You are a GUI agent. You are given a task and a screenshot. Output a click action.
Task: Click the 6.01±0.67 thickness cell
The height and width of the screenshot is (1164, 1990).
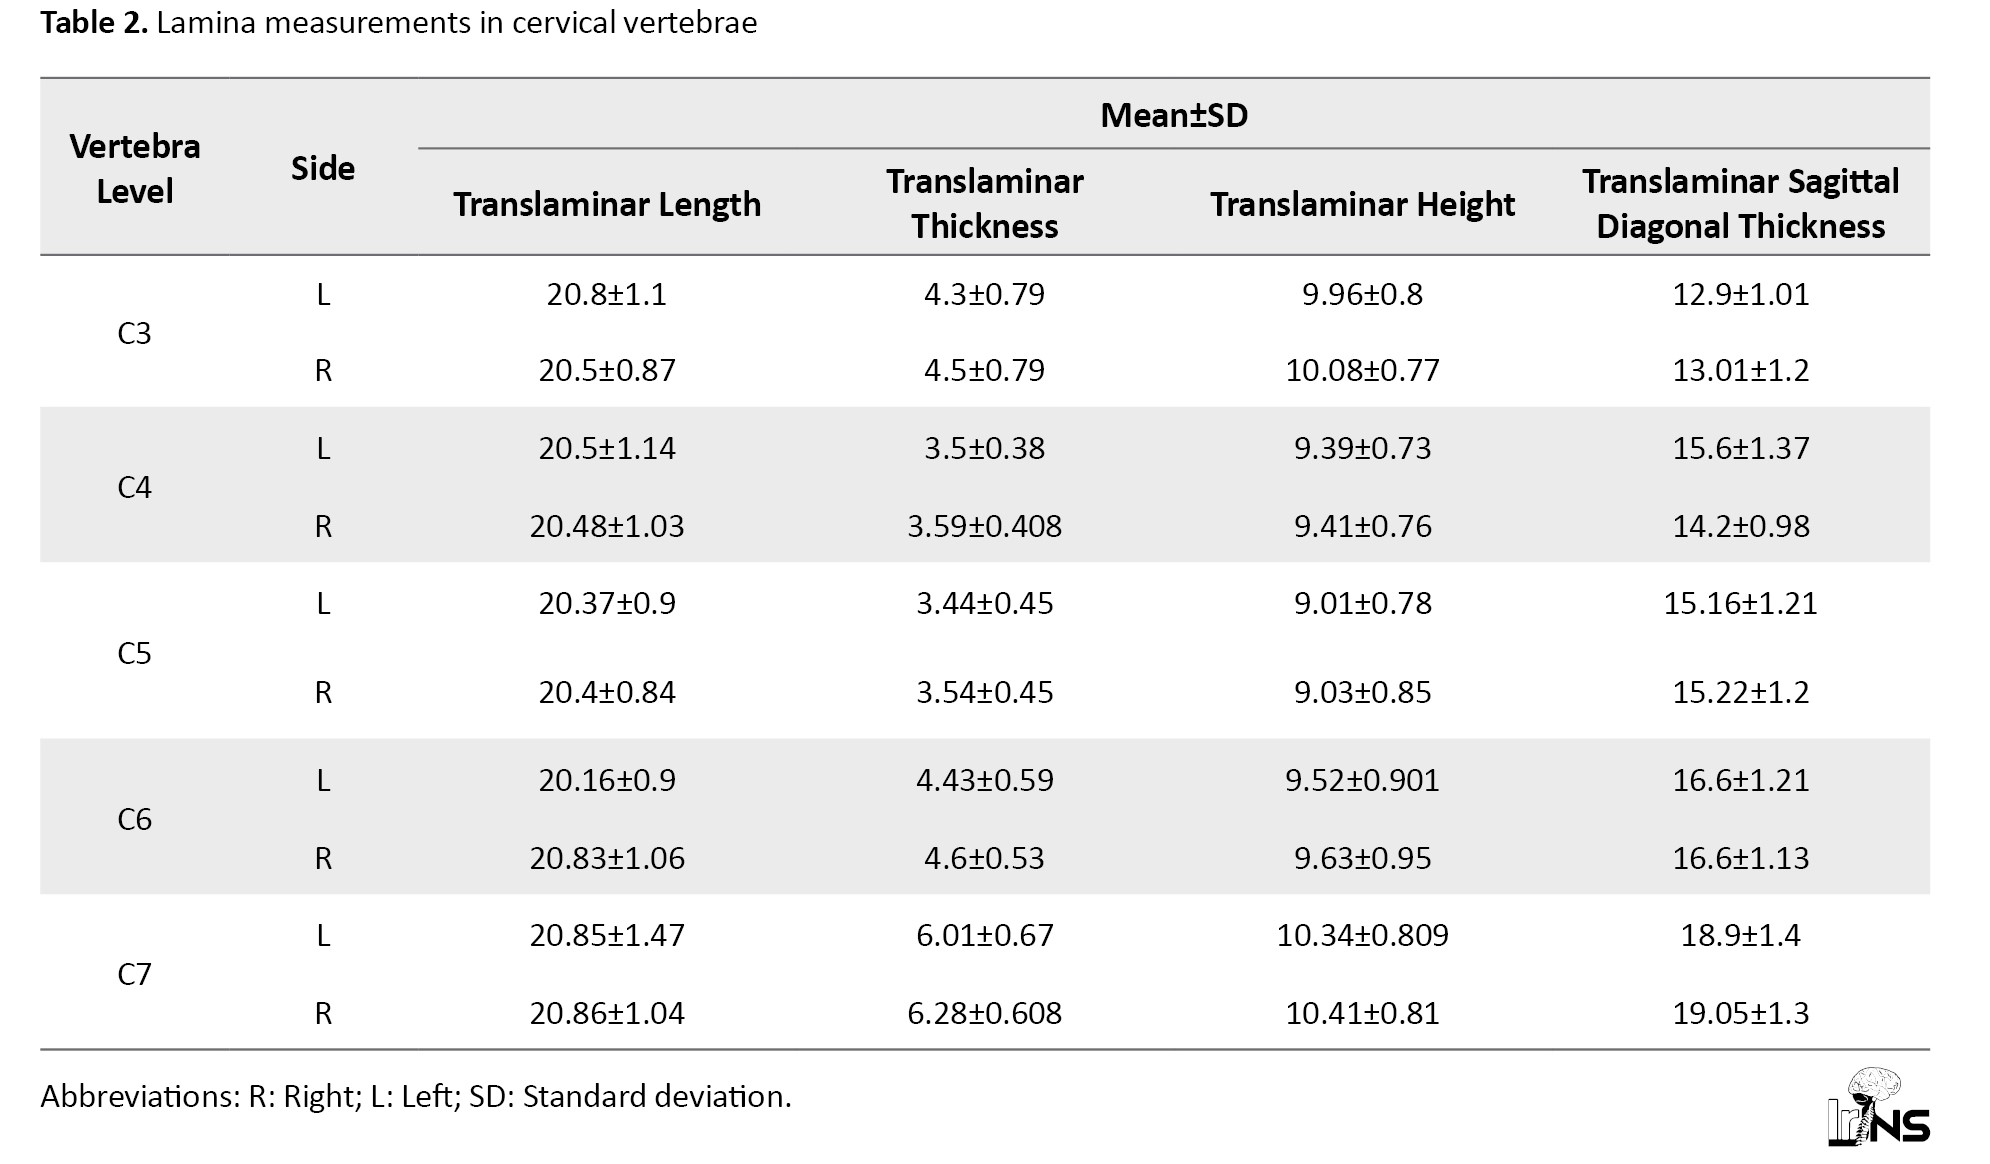[x=984, y=935]
